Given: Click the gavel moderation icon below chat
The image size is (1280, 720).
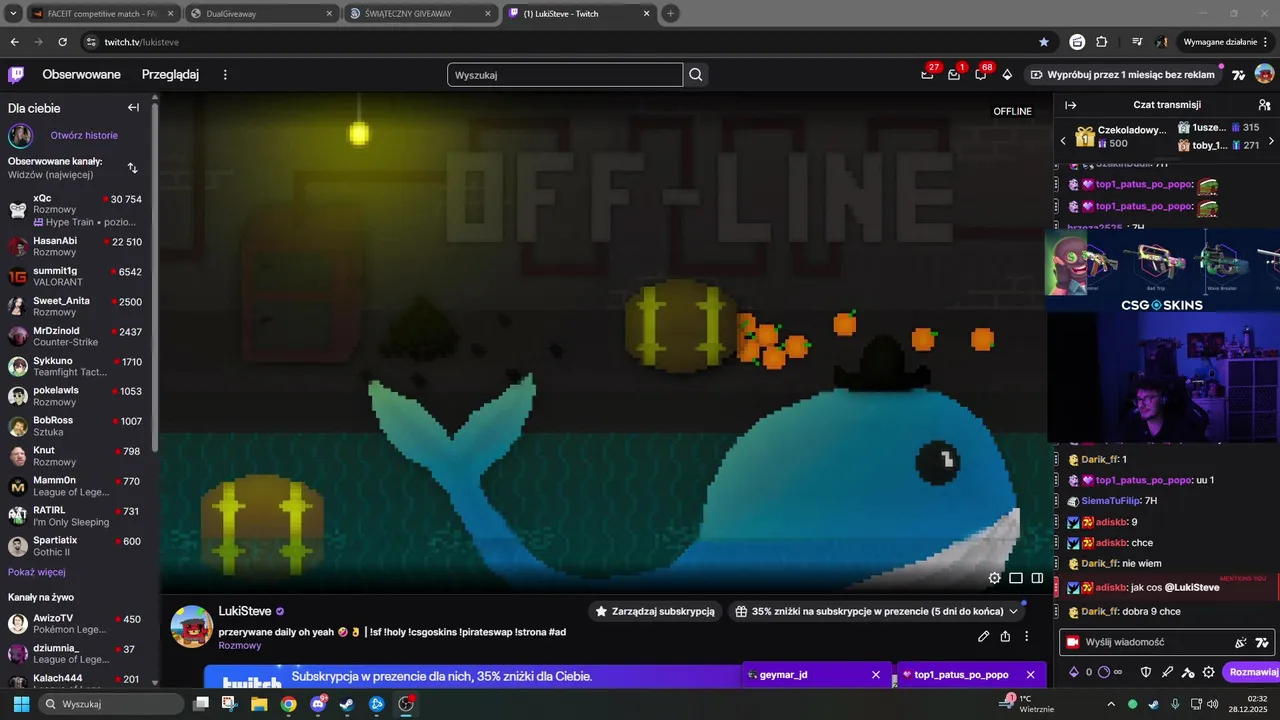Looking at the screenshot, I should pyautogui.click(x=1188, y=672).
